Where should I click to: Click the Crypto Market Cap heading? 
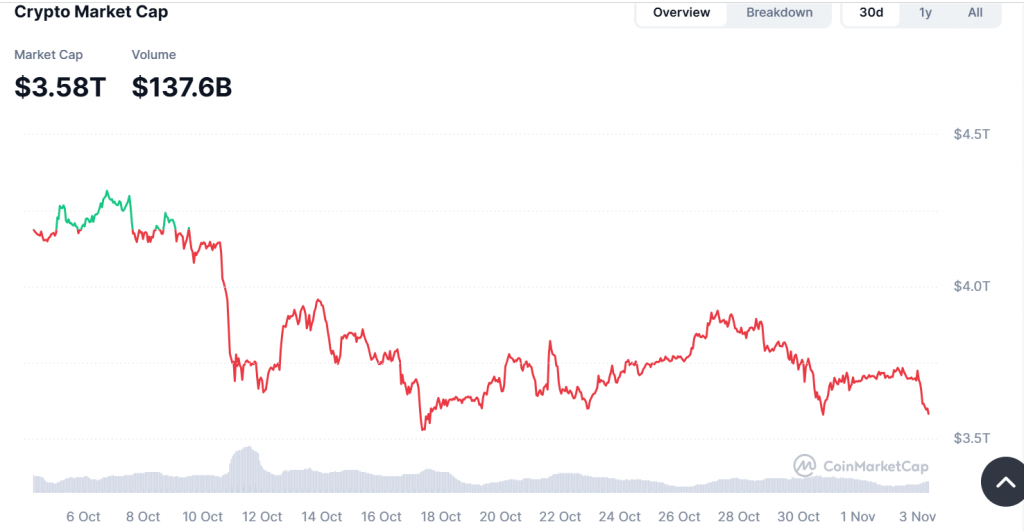(x=91, y=12)
